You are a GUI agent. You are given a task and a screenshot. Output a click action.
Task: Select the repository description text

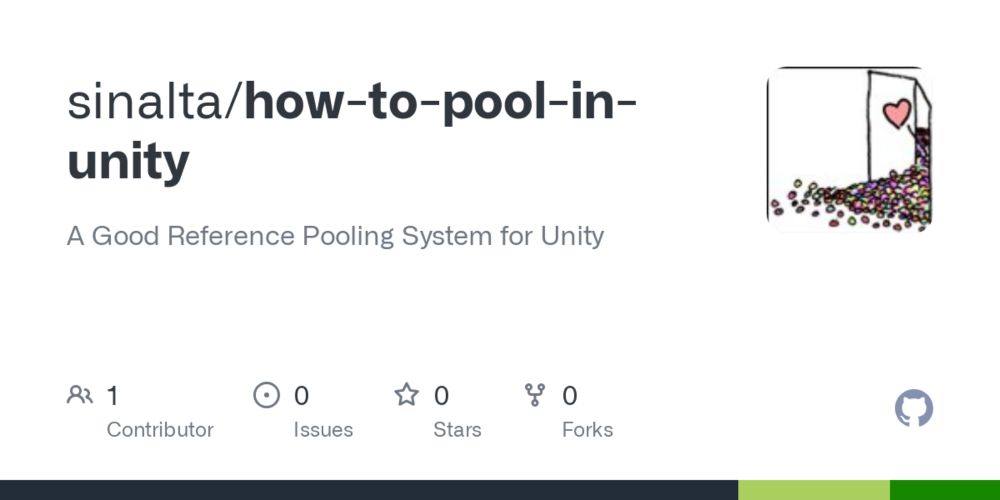pos(335,236)
